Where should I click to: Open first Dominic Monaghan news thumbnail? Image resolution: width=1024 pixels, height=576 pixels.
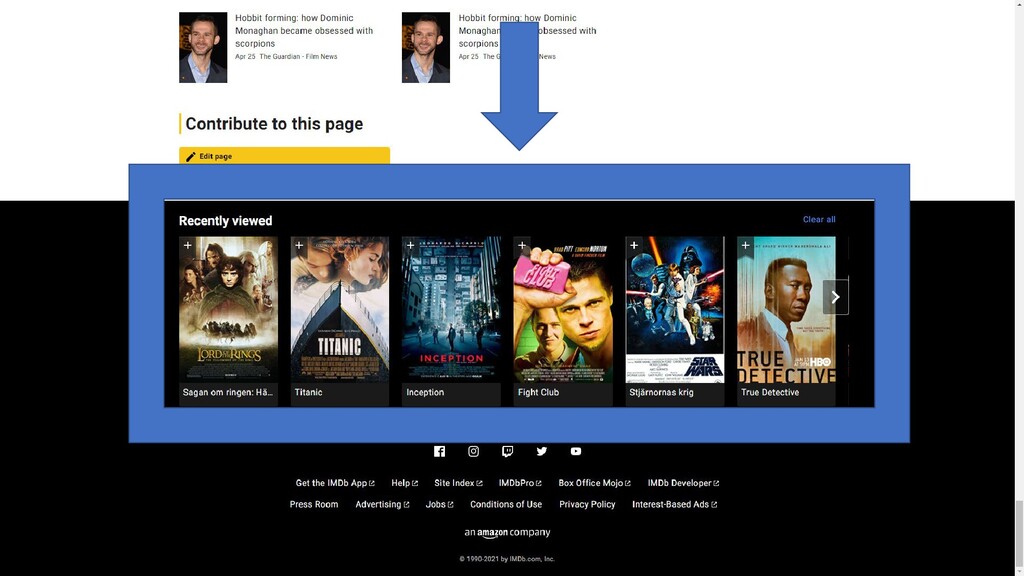coord(203,48)
